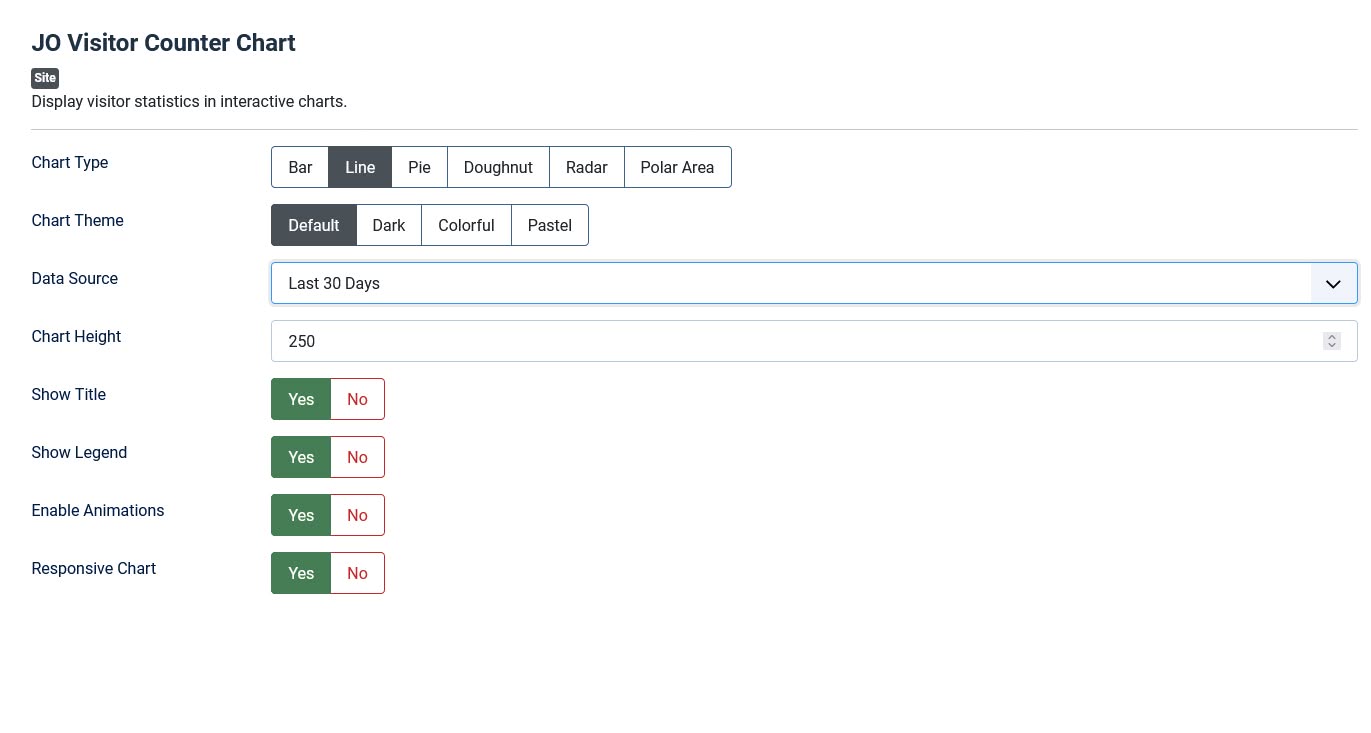The width and height of the screenshot is (1371, 733).
Task: Click the Site badge under title
Action: (45, 78)
